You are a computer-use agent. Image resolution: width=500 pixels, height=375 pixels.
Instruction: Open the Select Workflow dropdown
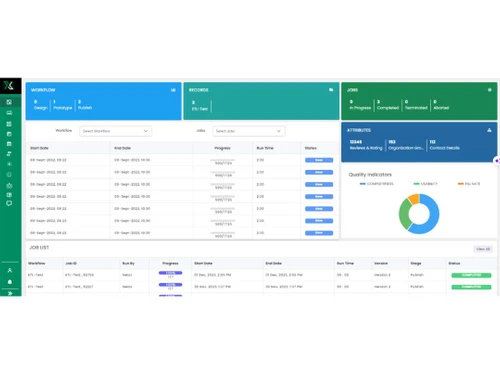pyautogui.click(x=116, y=131)
